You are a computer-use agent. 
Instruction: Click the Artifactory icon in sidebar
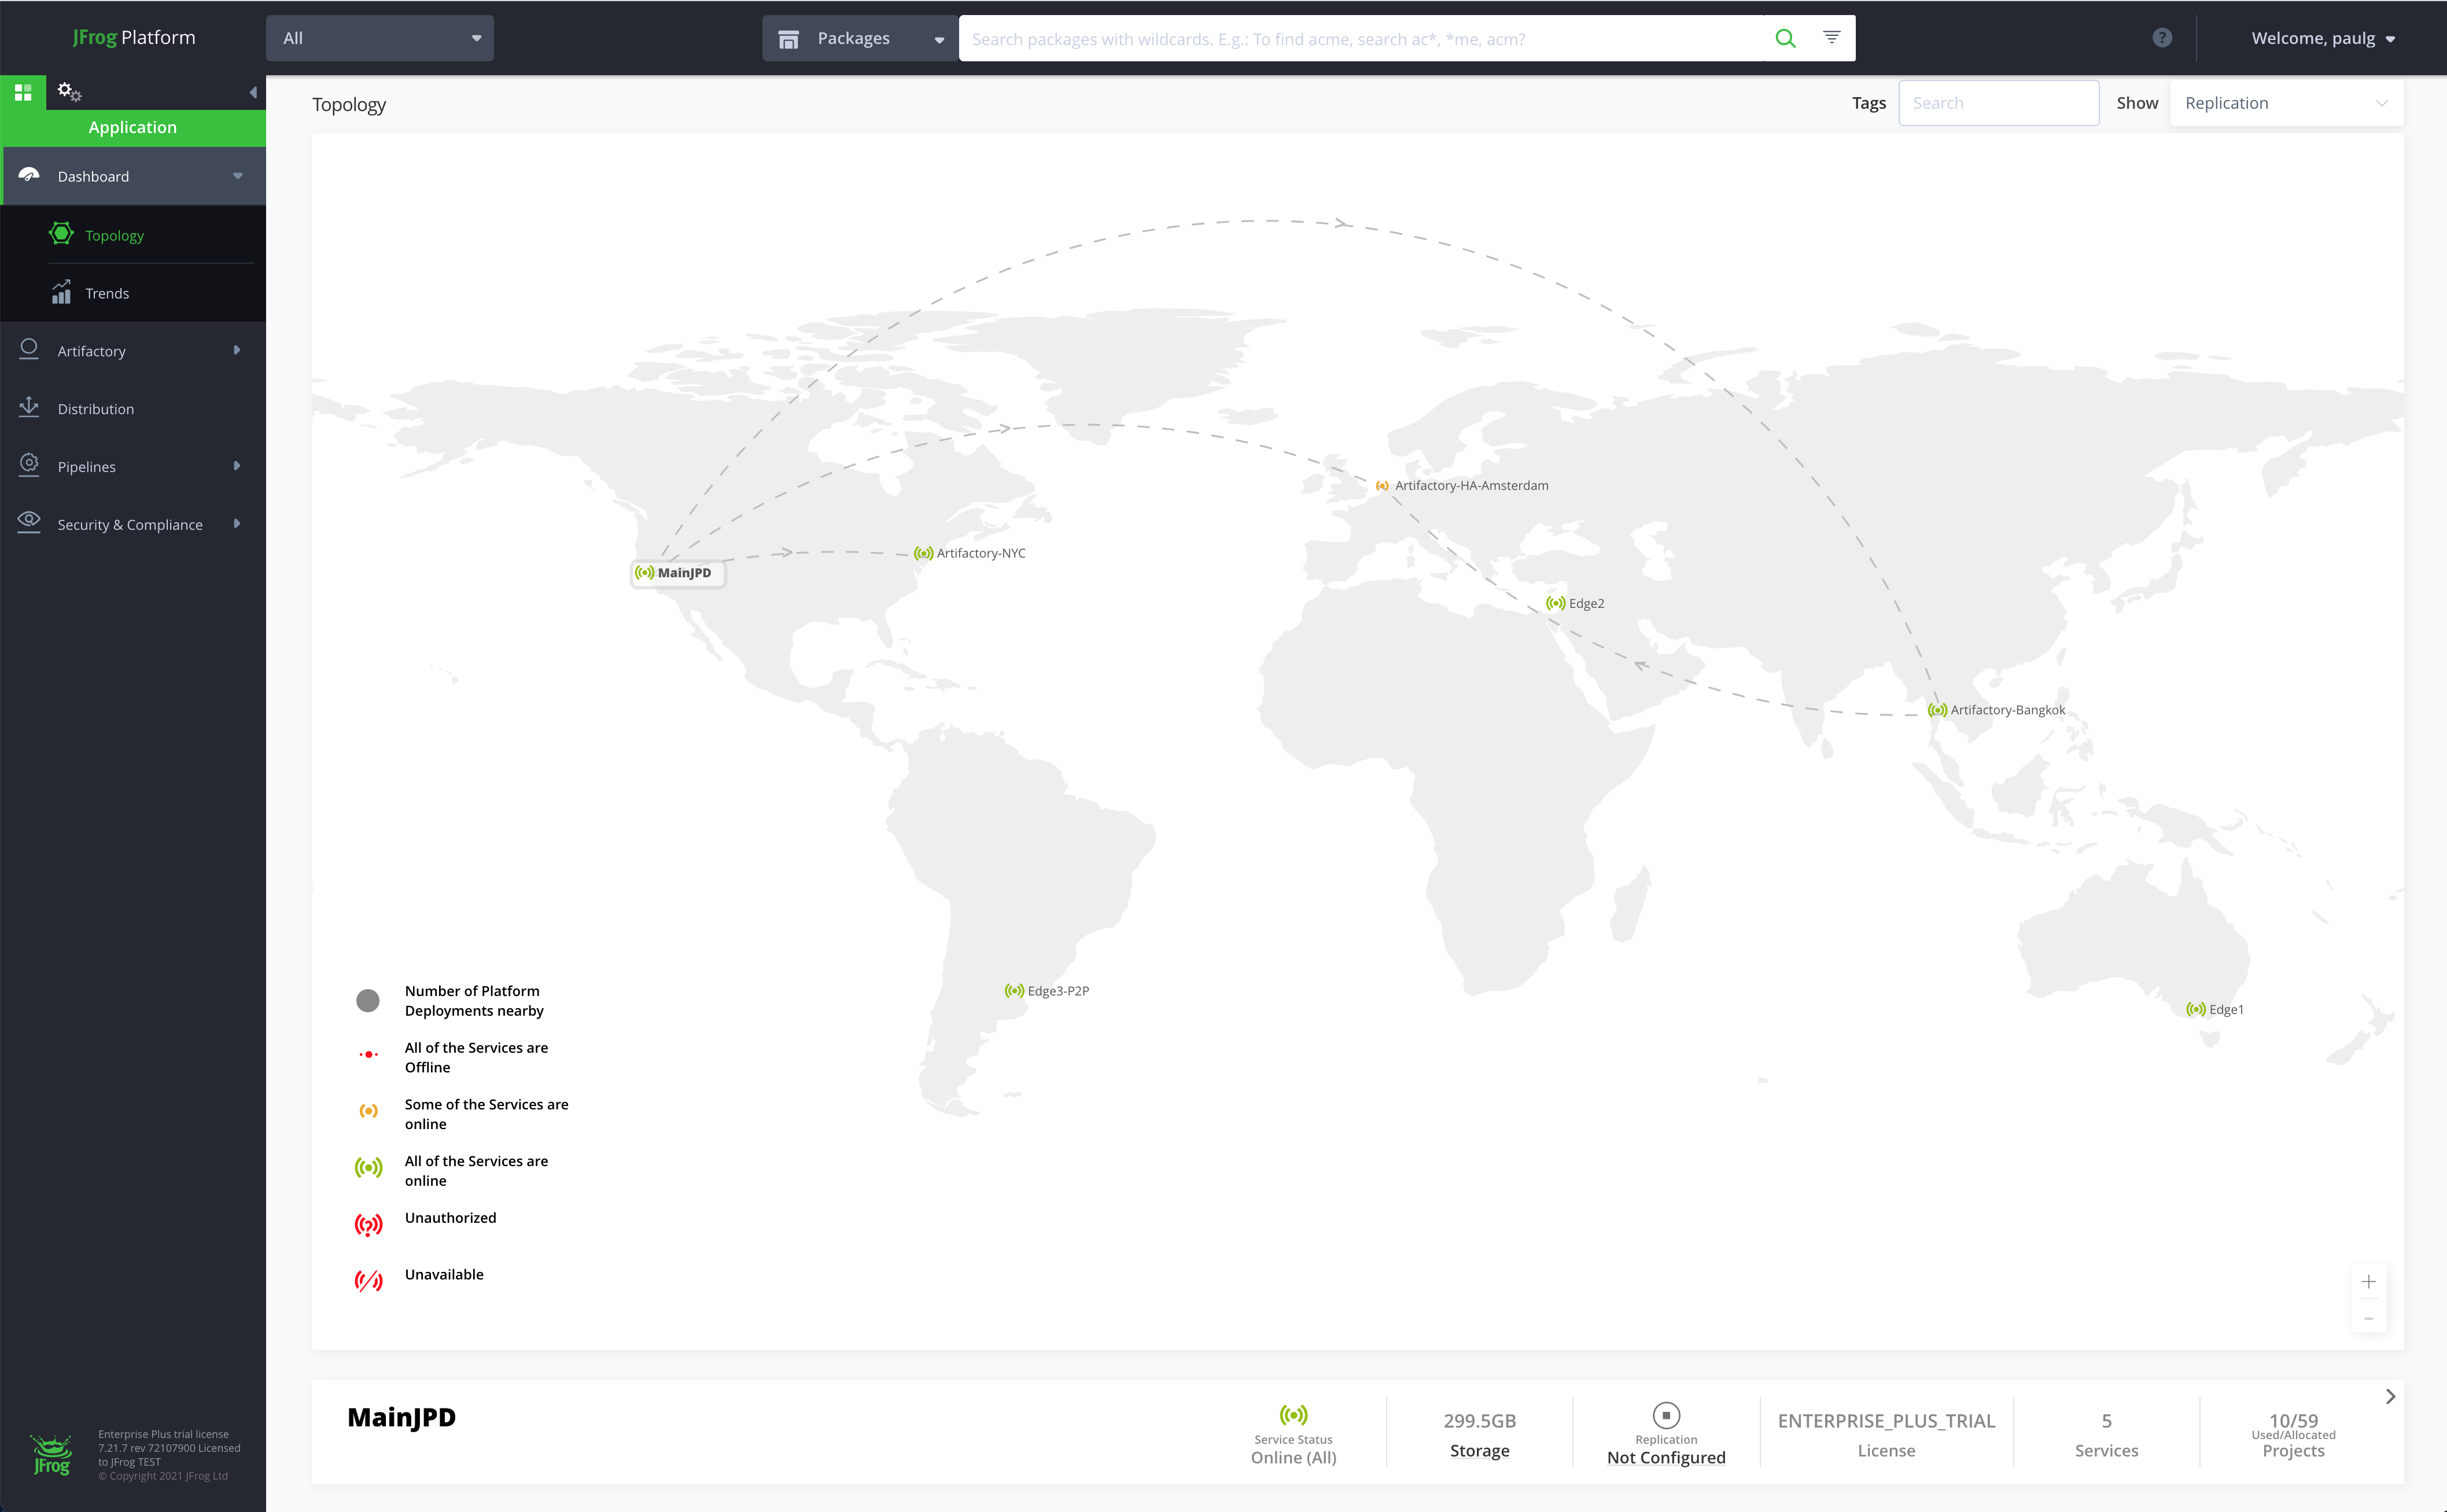(28, 349)
